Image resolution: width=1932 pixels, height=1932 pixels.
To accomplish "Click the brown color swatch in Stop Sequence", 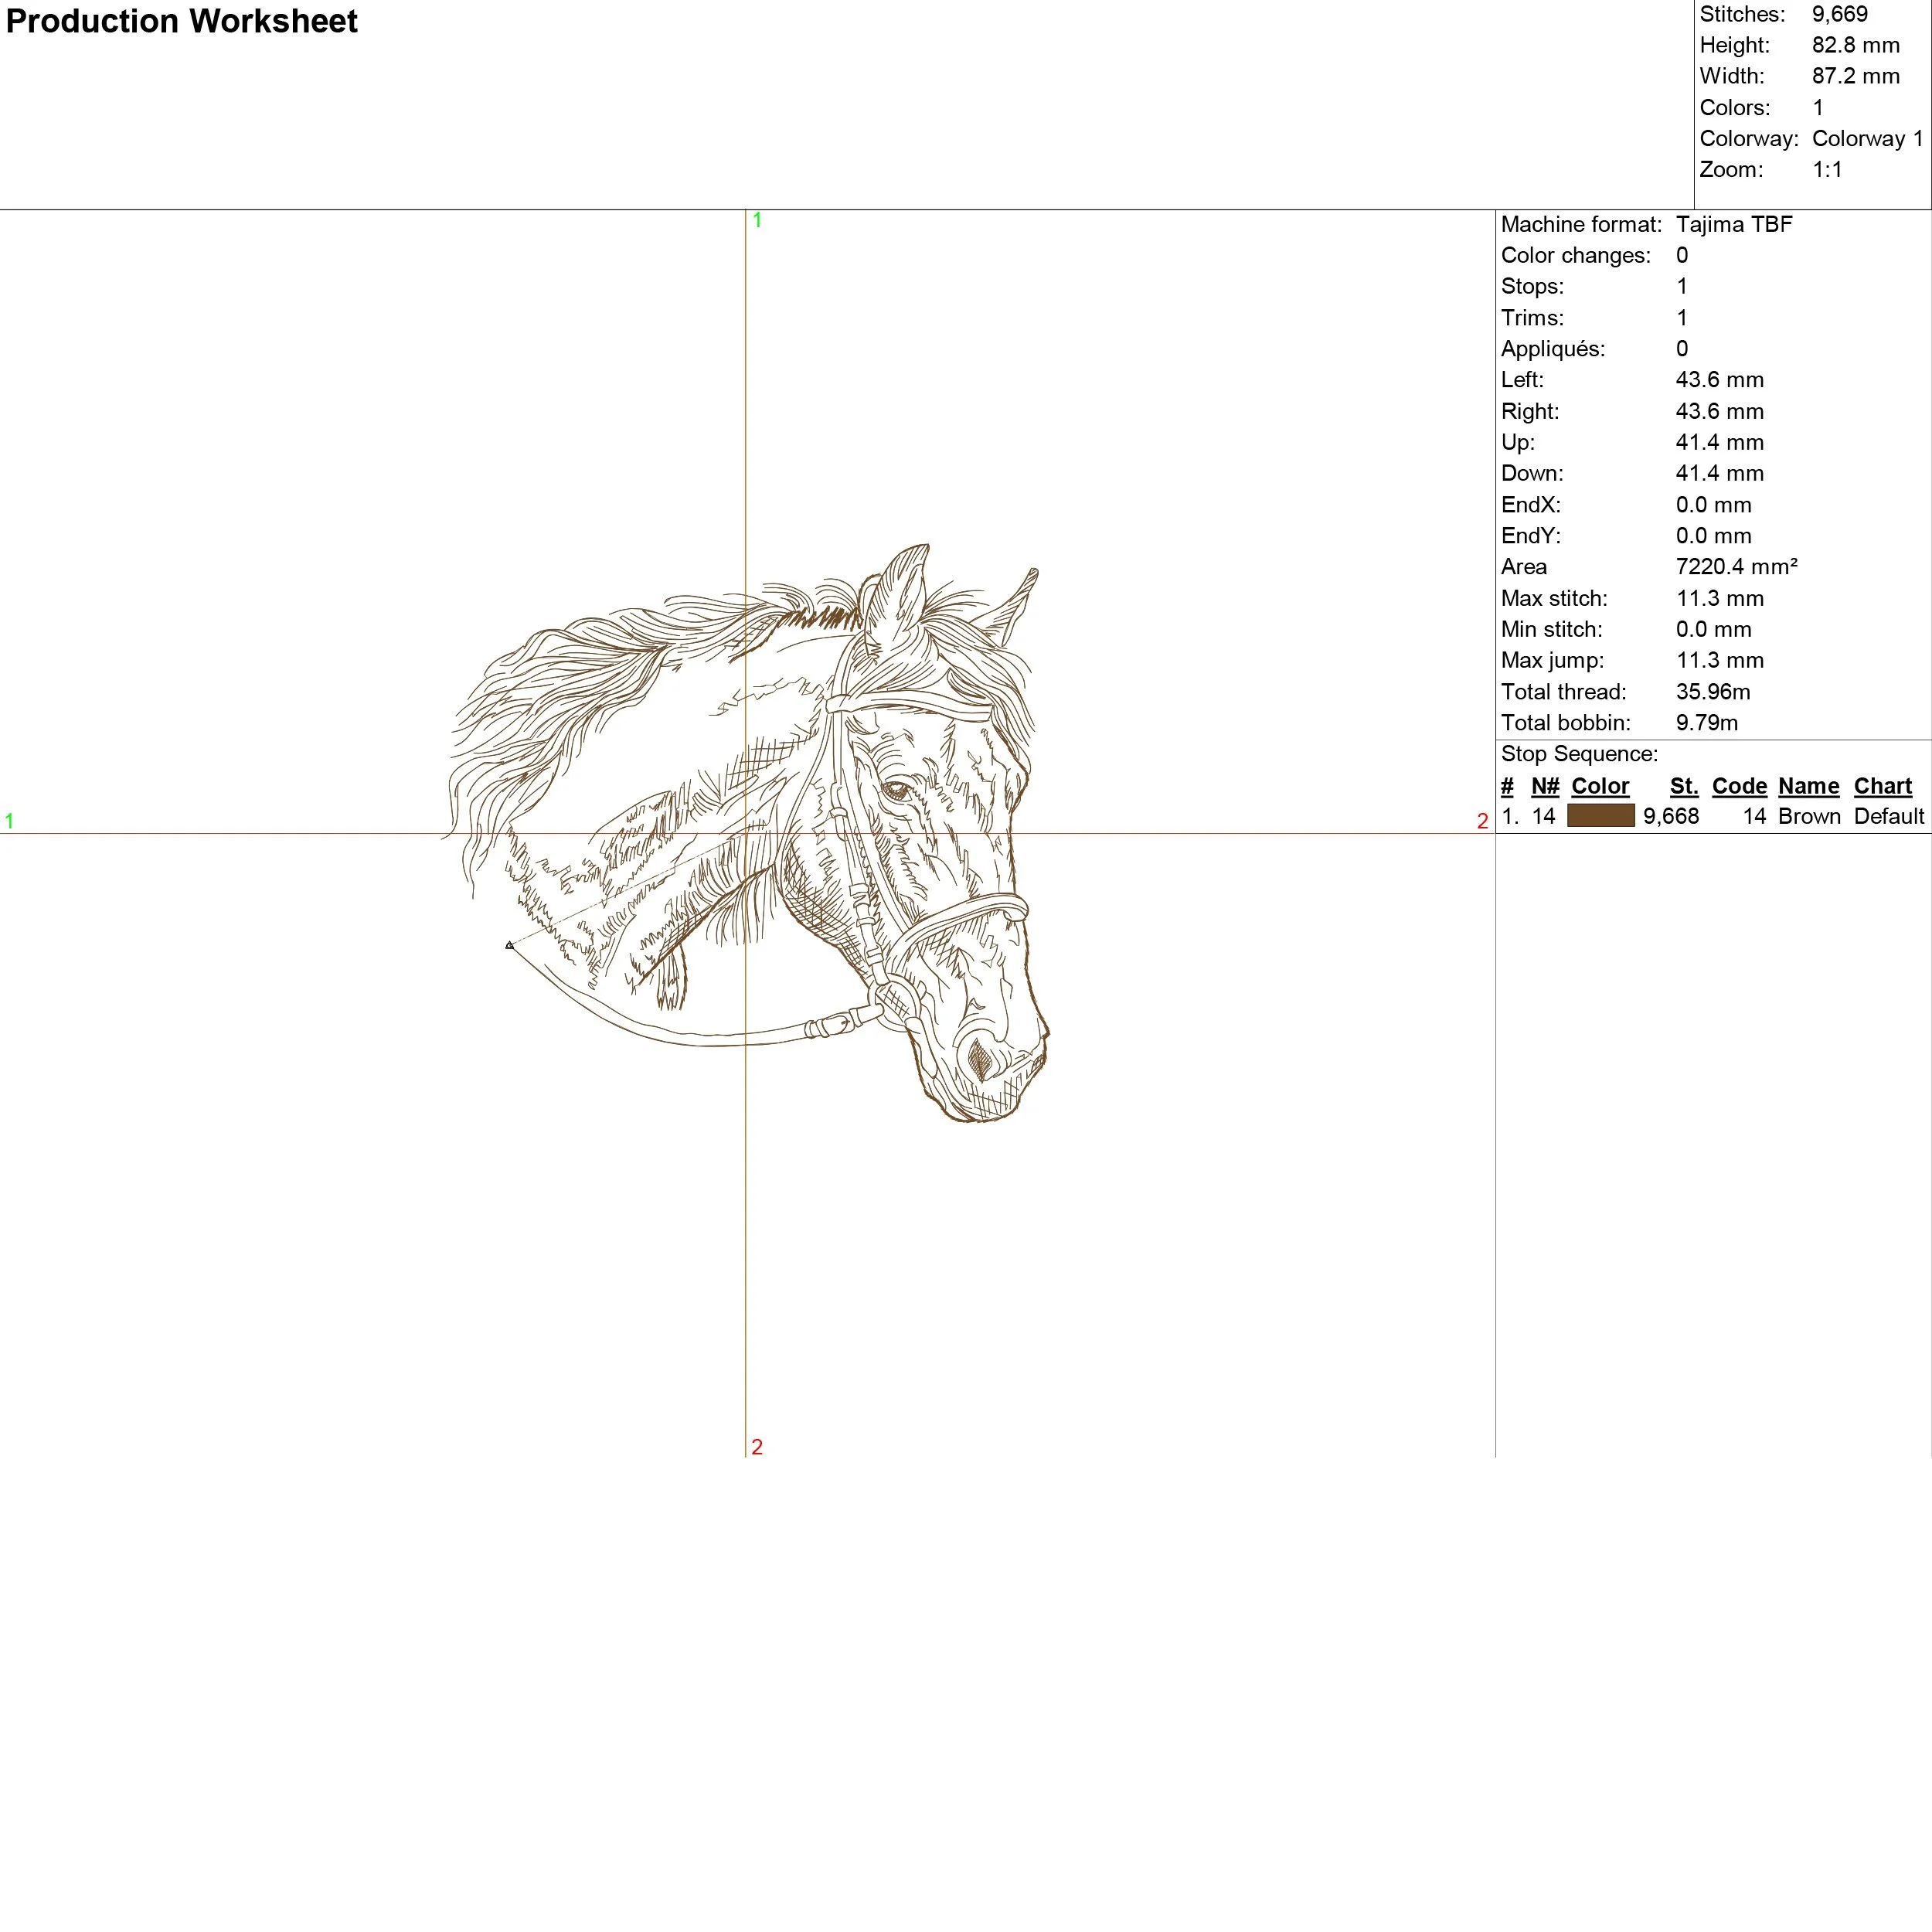I will [1600, 816].
